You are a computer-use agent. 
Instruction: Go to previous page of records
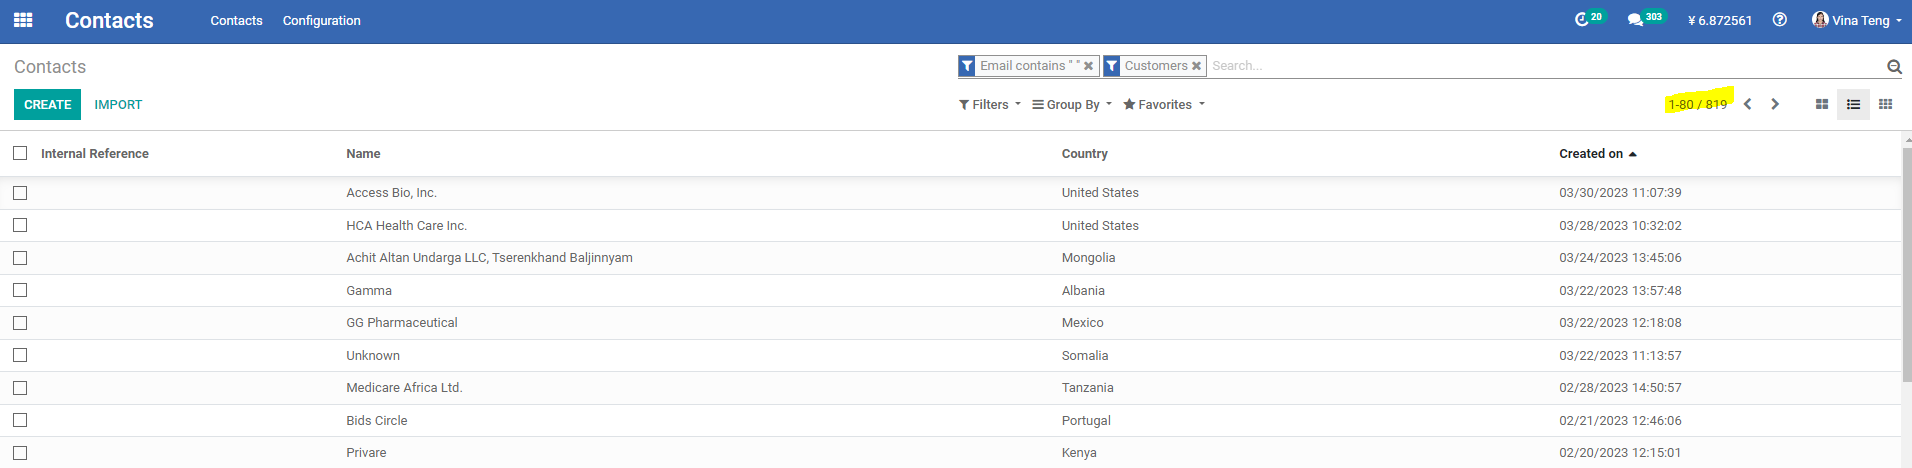coord(1748,104)
